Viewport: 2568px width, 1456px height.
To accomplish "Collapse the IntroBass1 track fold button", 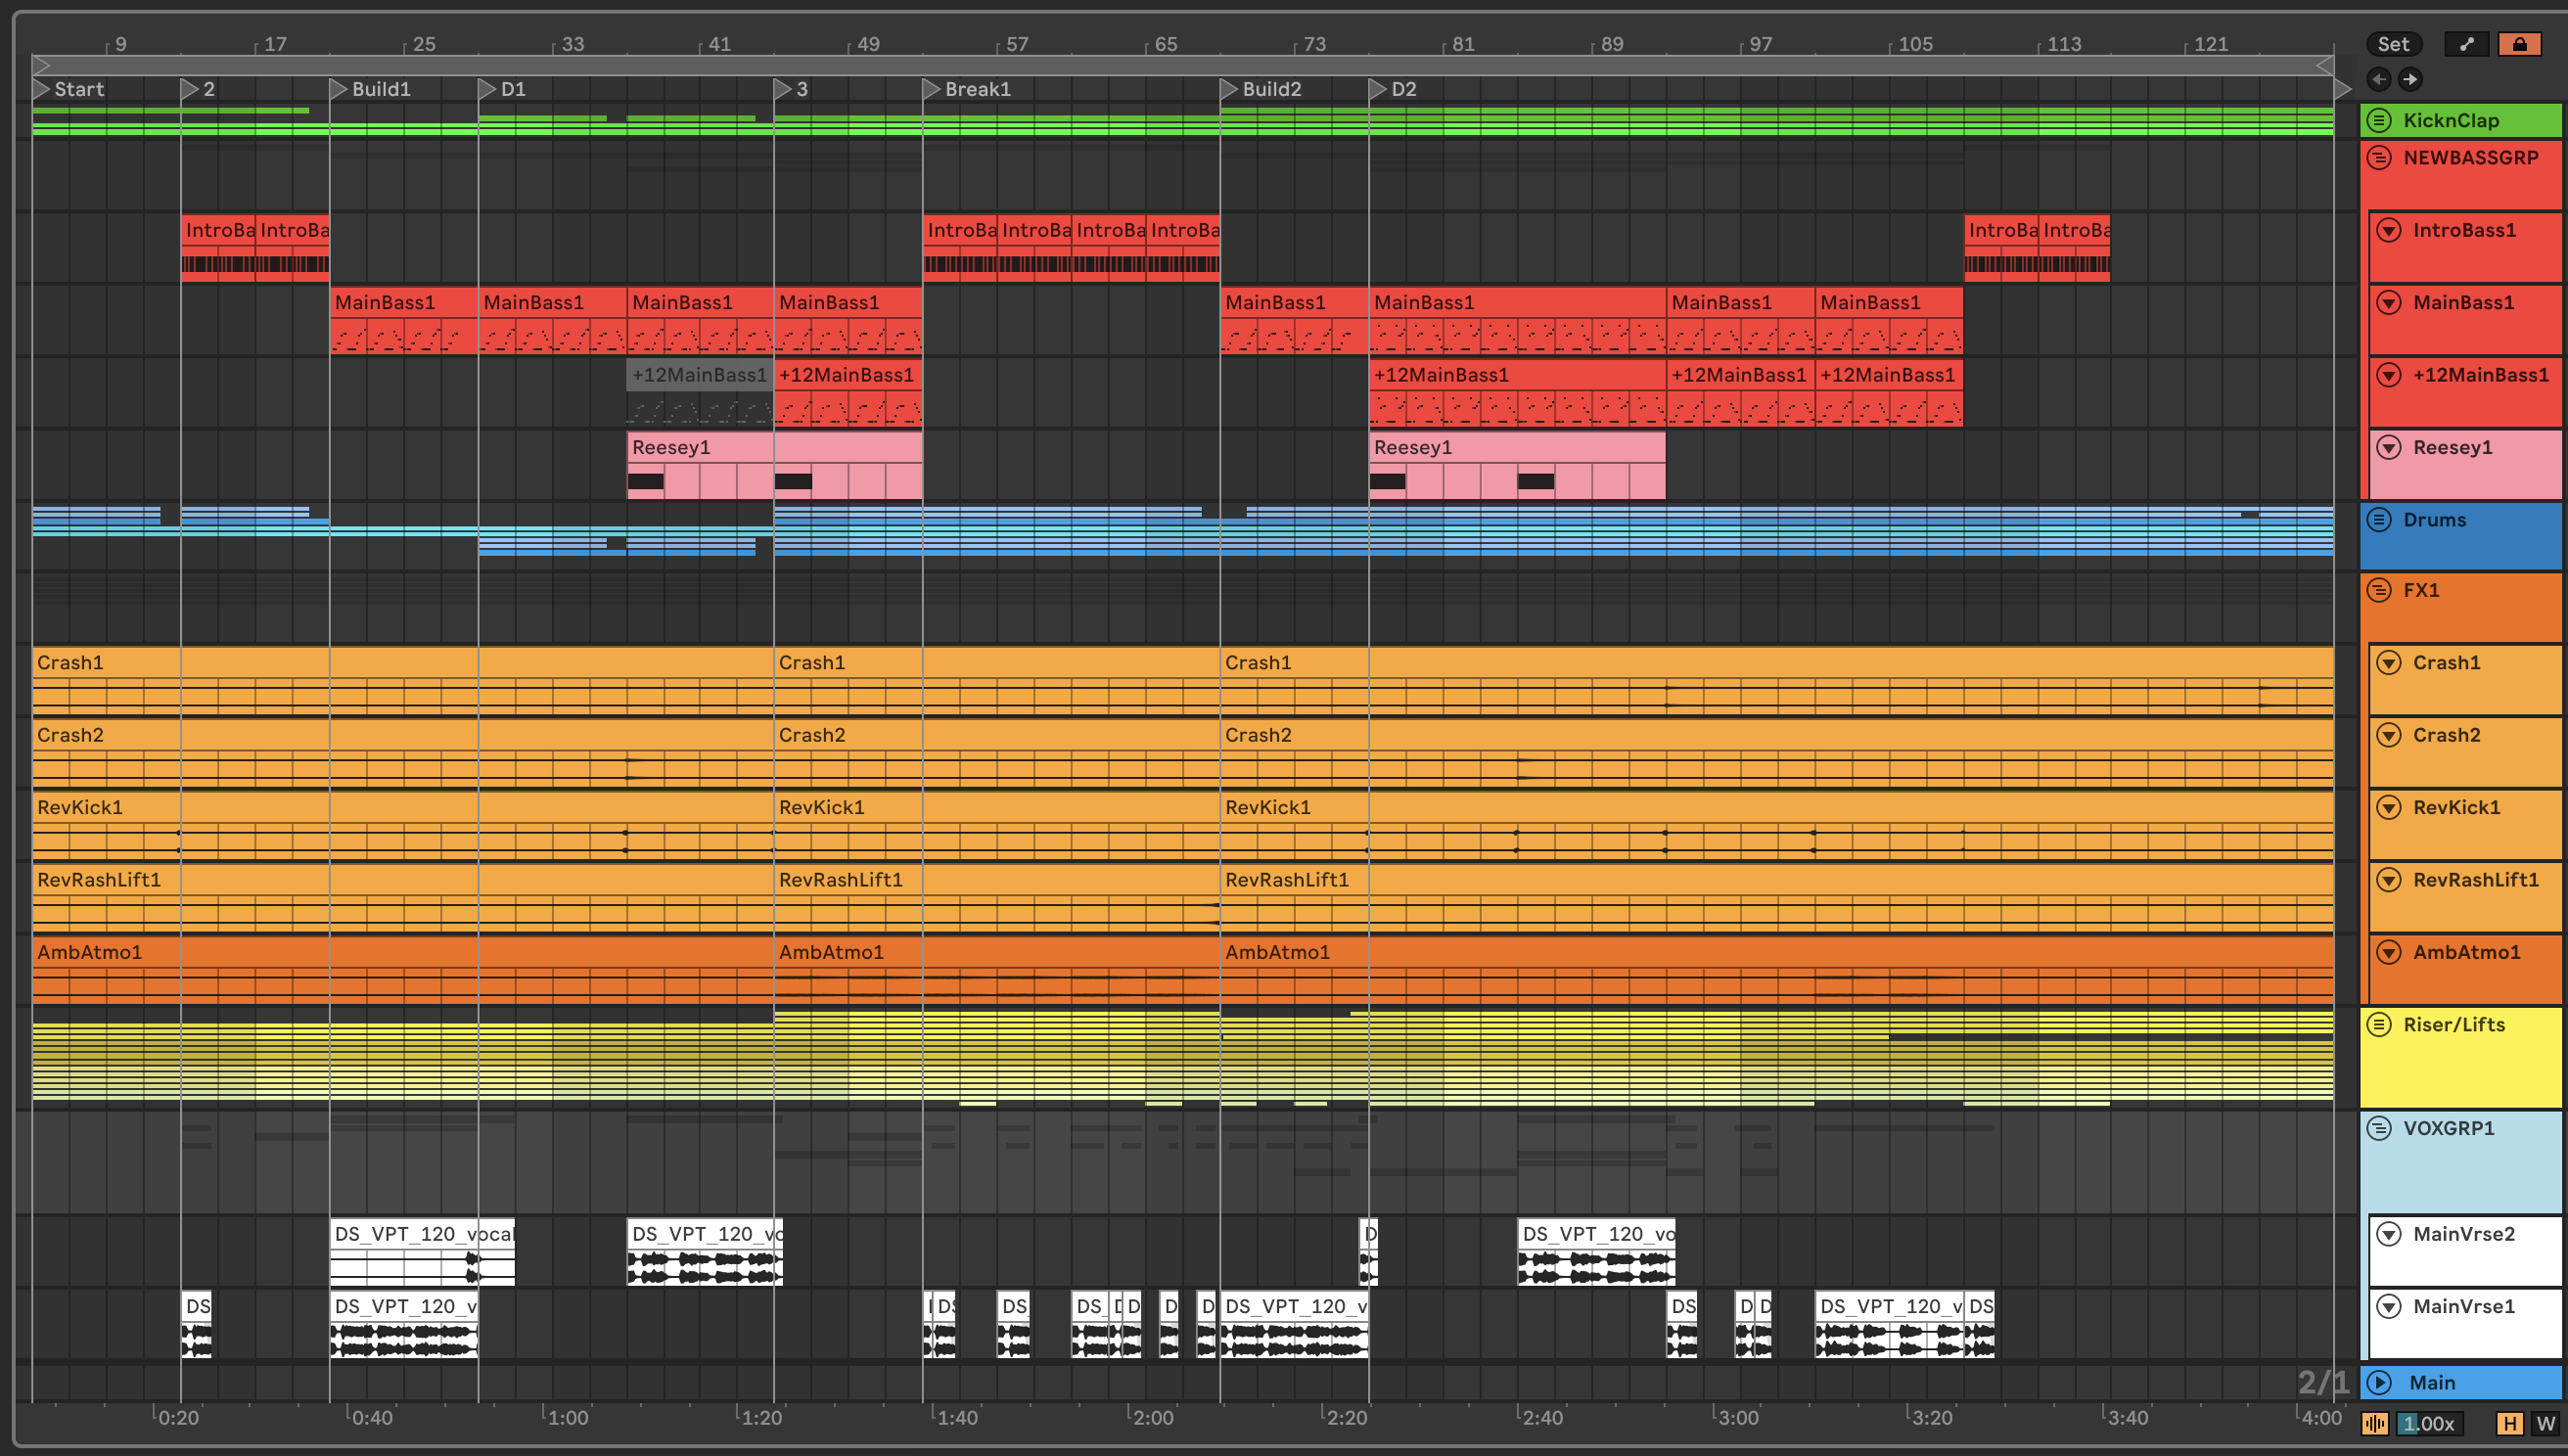I will pos(2389,231).
